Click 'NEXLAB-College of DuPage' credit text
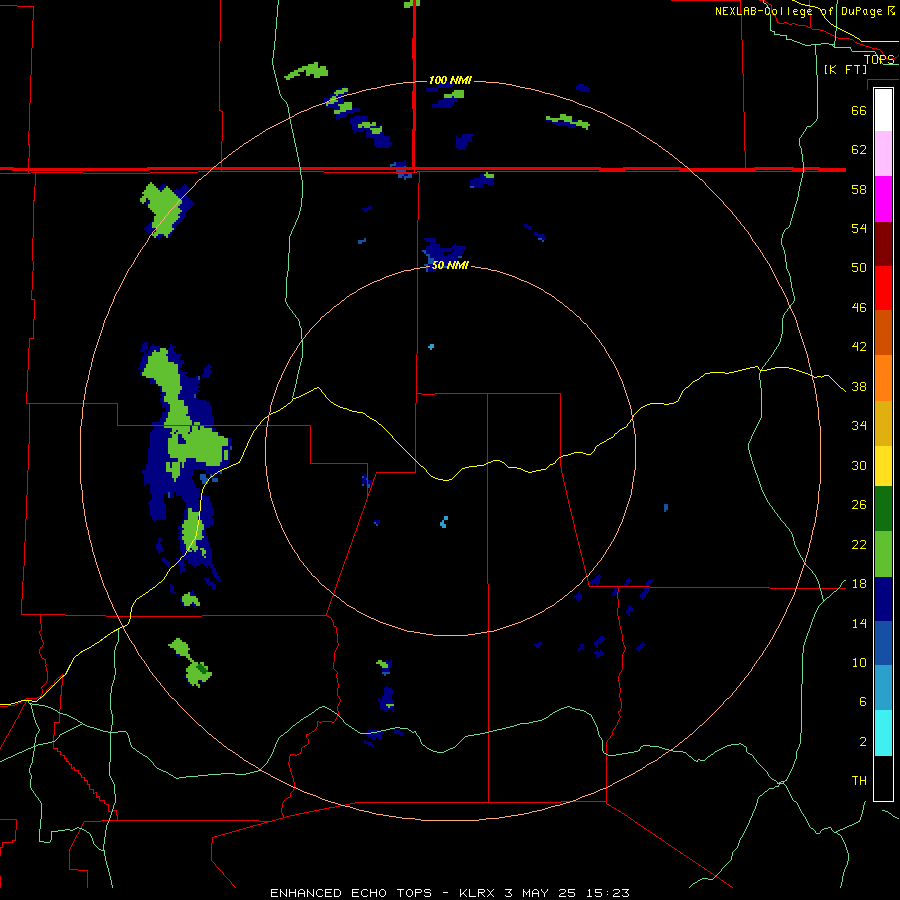 [800, 11]
